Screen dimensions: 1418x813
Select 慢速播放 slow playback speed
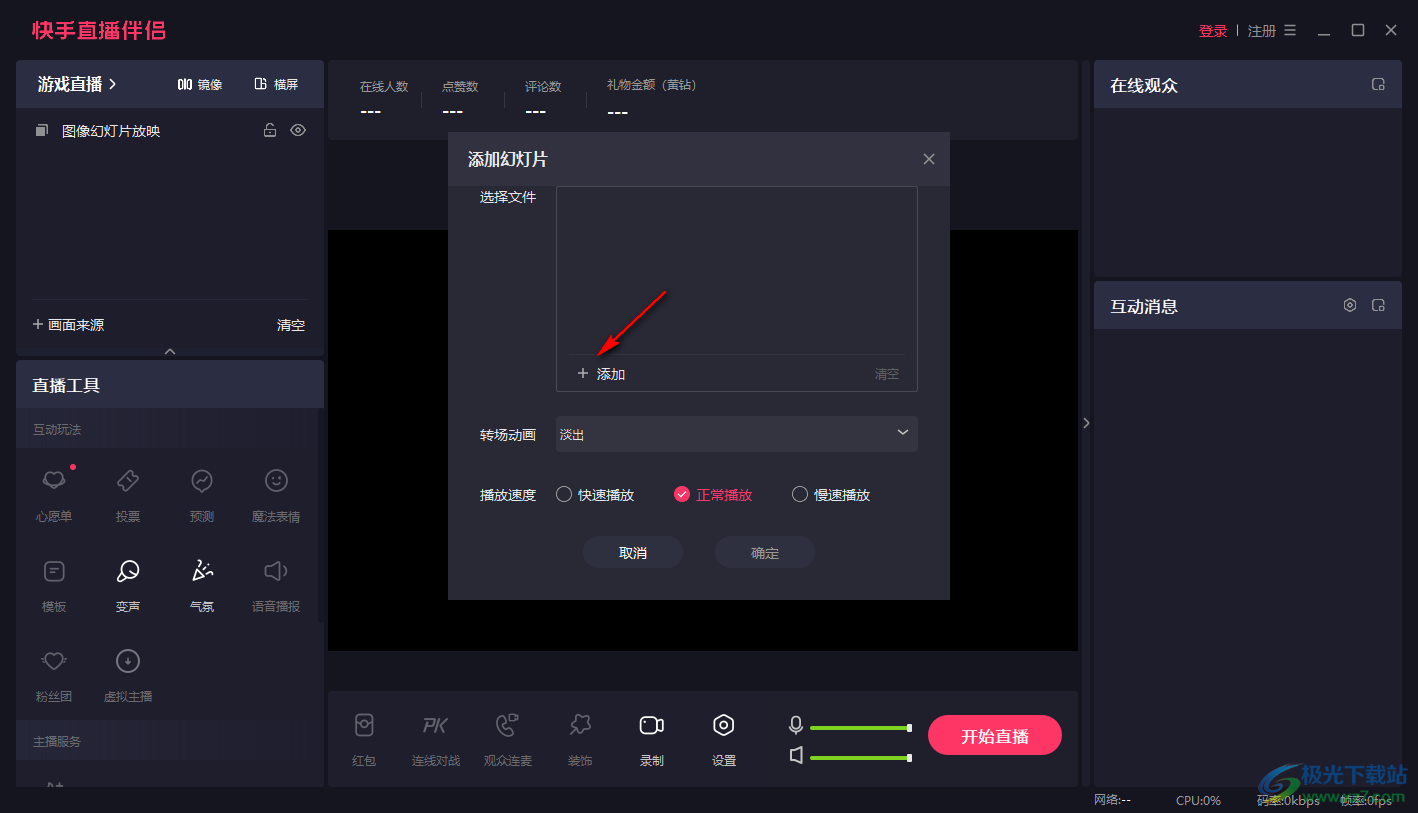pyautogui.click(x=831, y=494)
